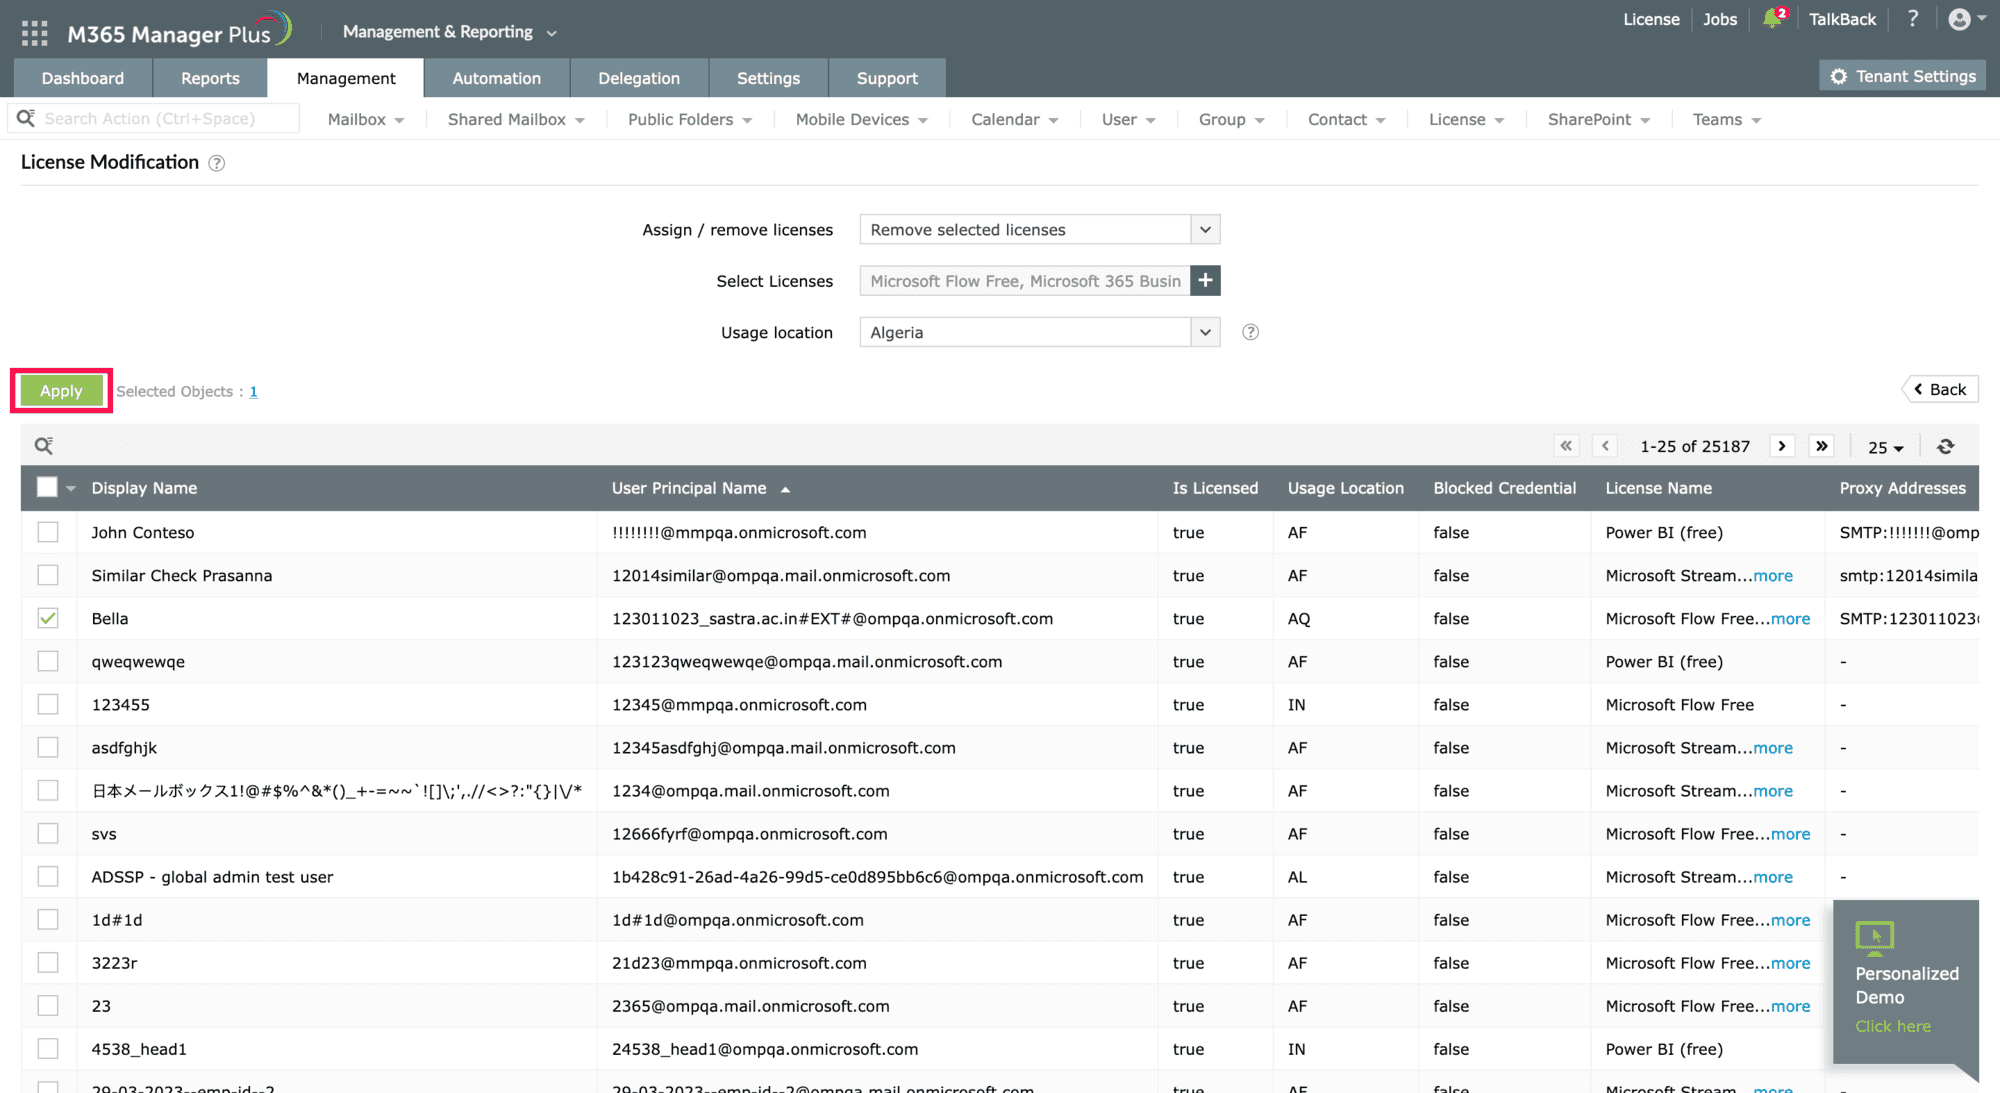Change the 25 rows-per-page dropdown

point(1885,447)
